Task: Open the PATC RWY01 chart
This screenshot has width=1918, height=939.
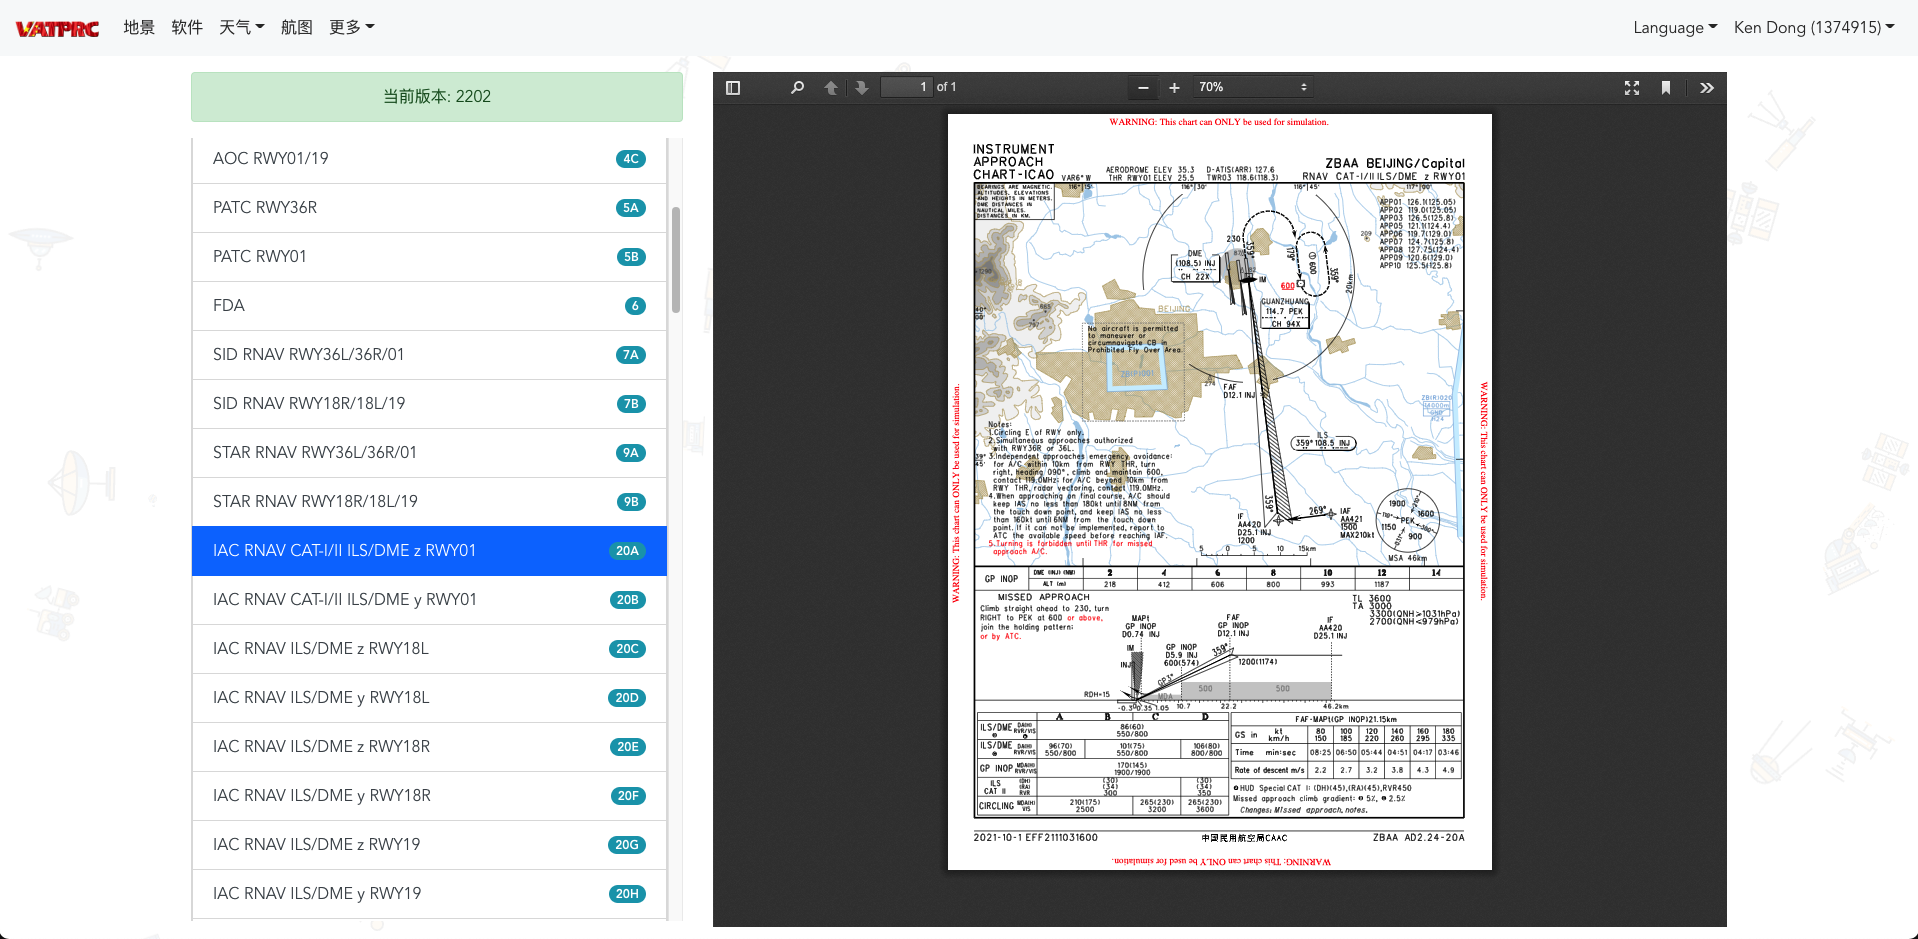Action: [x=429, y=257]
